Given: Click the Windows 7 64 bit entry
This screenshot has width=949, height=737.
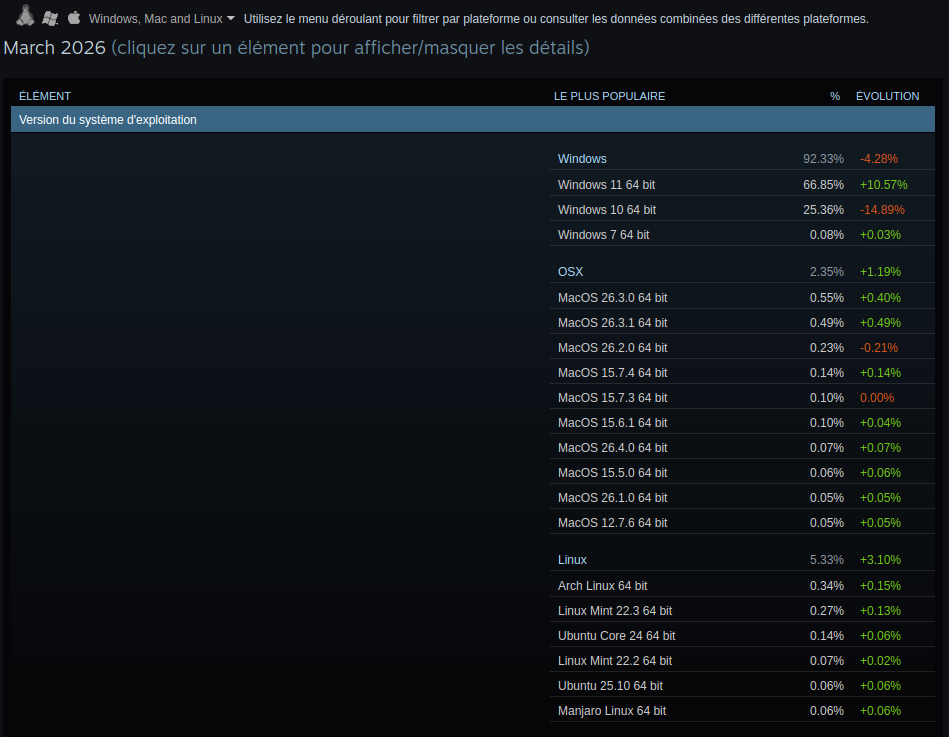Looking at the screenshot, I should [603, 235].
